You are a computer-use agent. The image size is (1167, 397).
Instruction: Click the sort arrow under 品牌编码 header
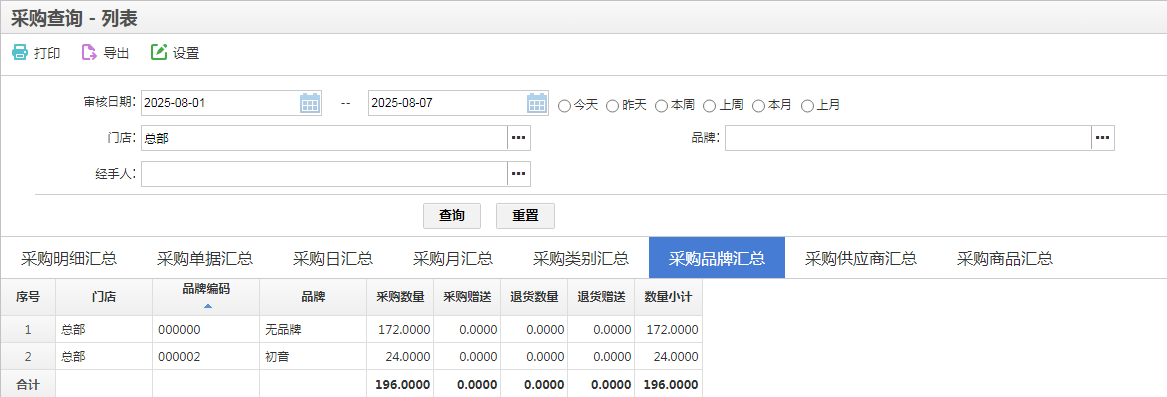[x=208, y=306]
